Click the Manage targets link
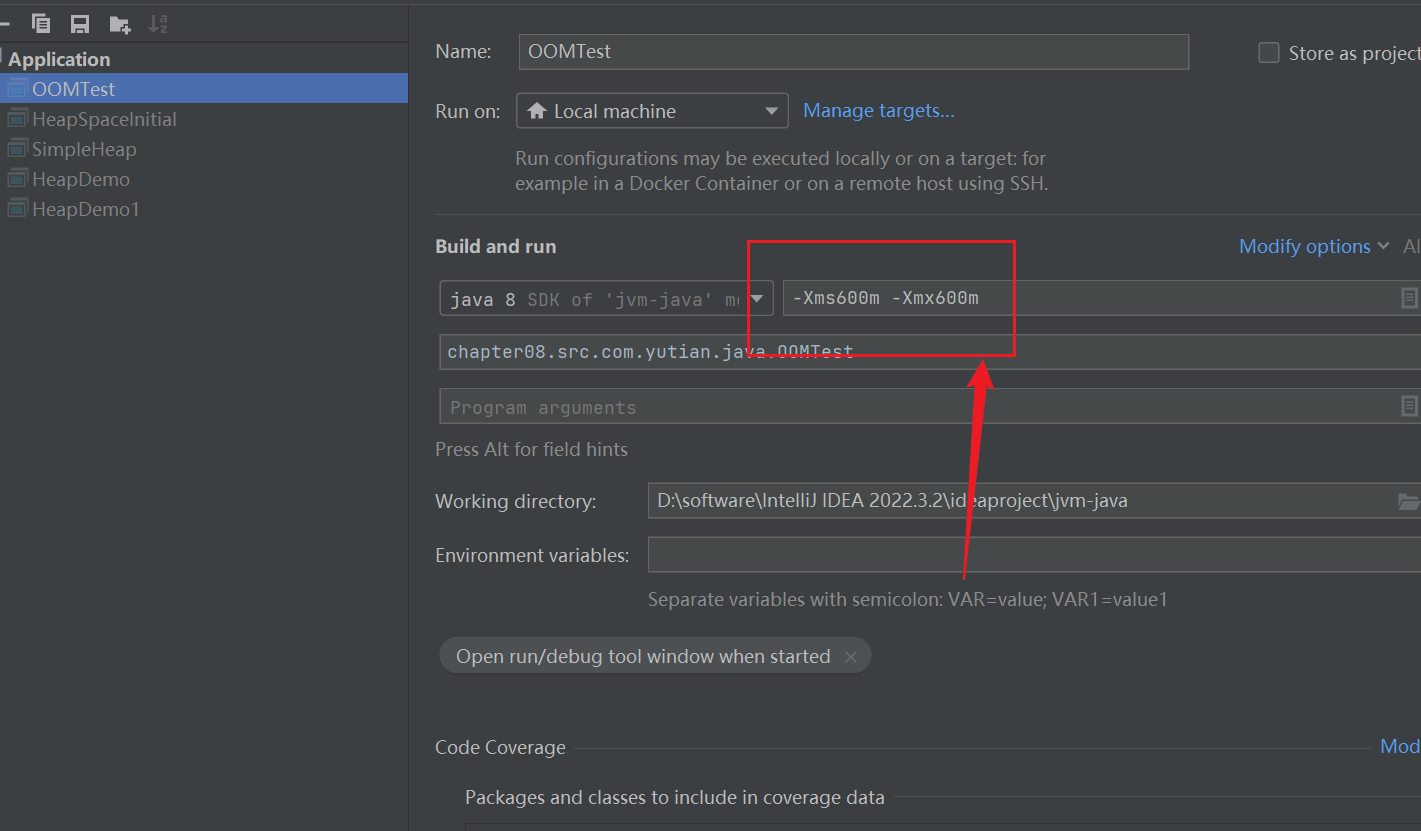 click(x=878, y=111)
